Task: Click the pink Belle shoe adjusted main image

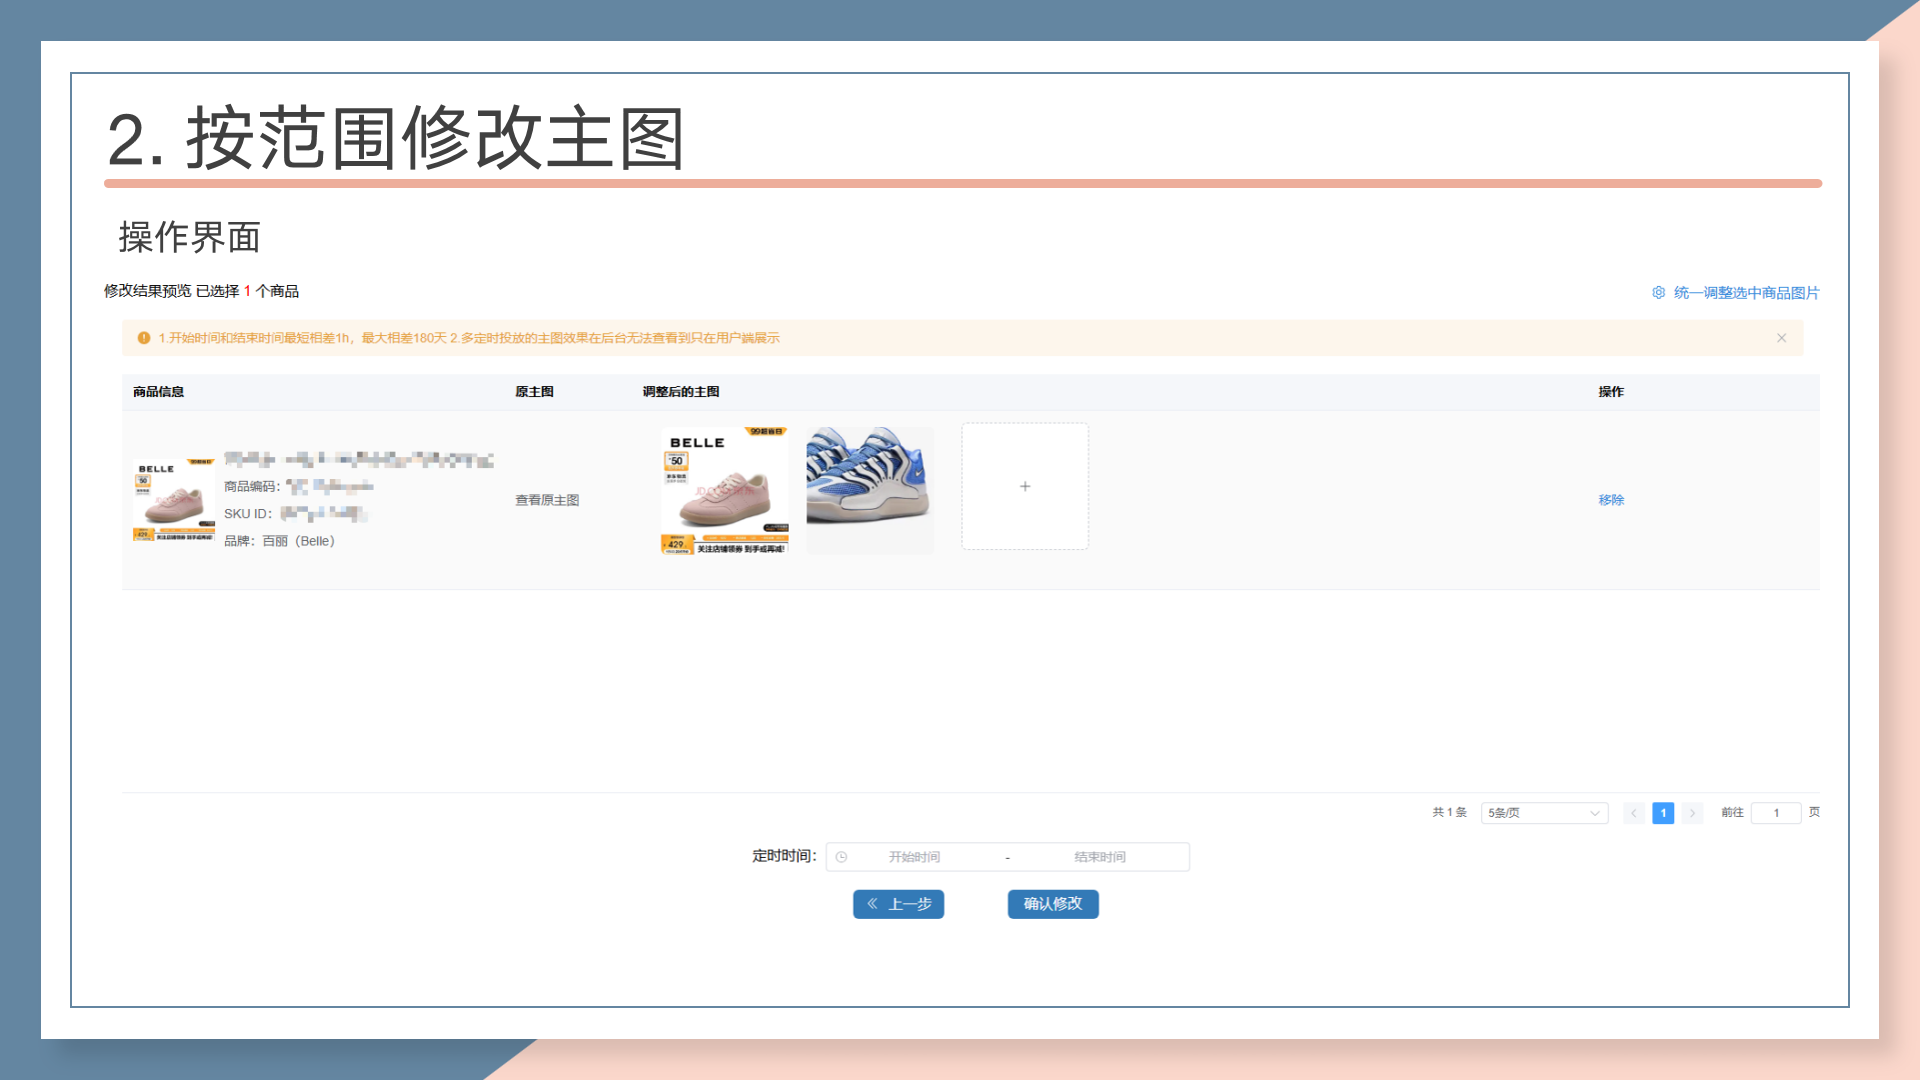Action: 724,490
